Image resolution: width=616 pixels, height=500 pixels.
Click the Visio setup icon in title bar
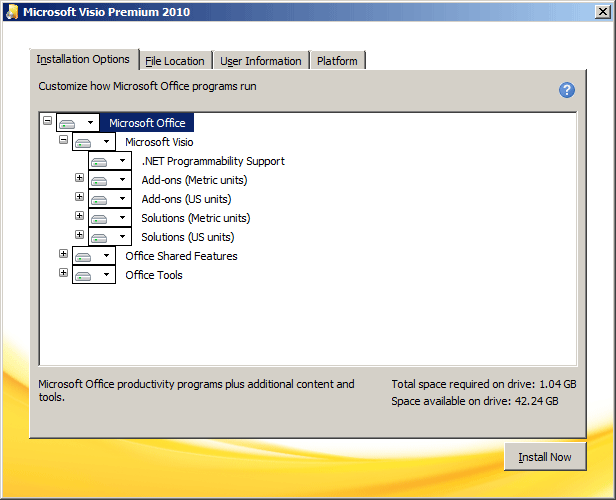[x=12, y=12]
